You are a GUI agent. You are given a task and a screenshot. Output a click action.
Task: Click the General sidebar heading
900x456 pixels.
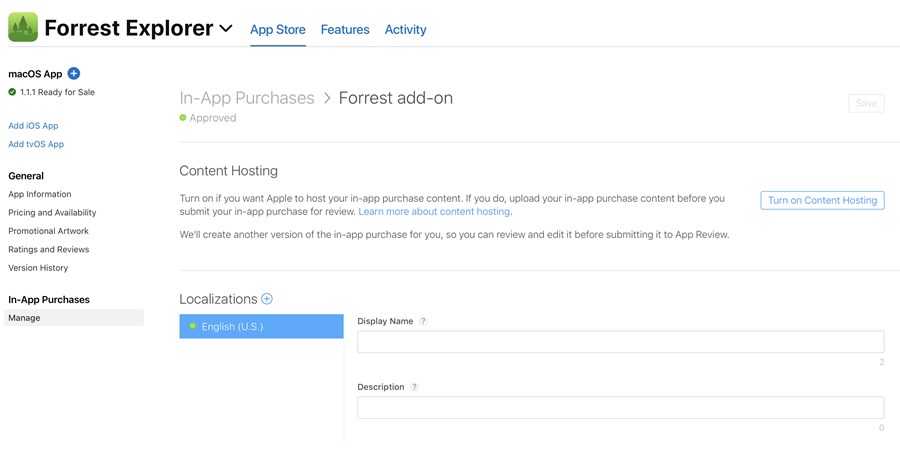pyautogui.click(x=26, y=176)
